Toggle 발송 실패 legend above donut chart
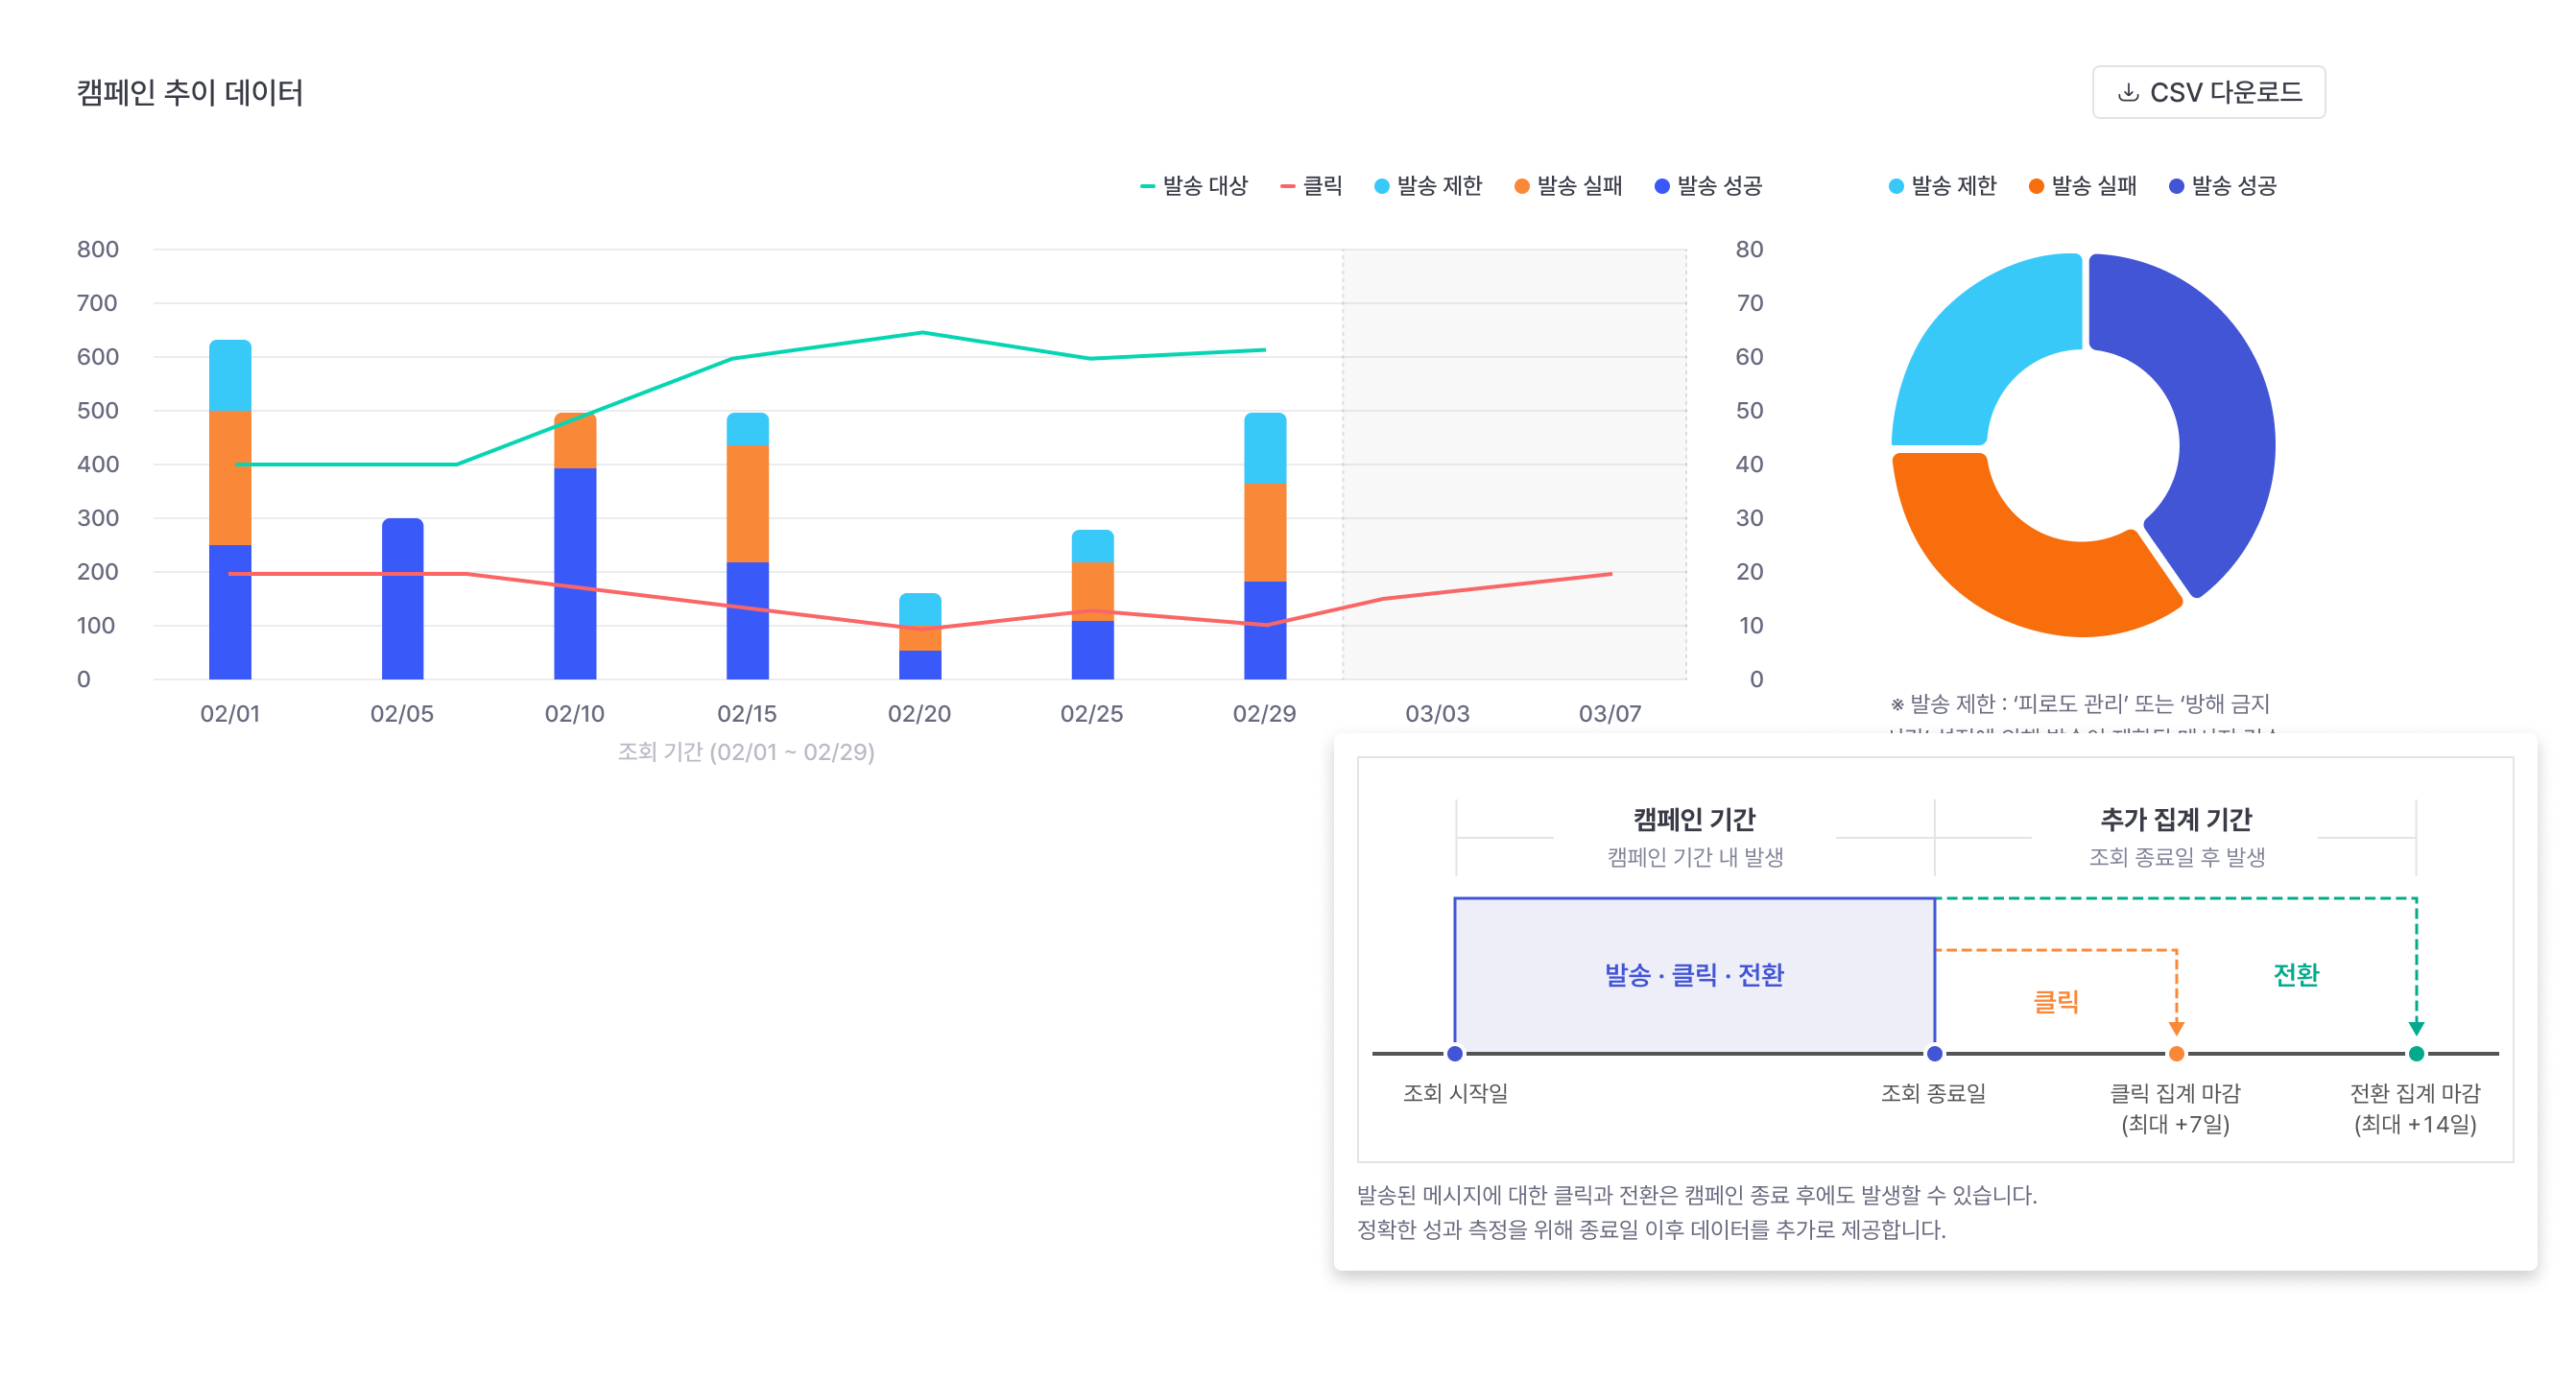The image size is (2576, 1382). coord(2082,186)
